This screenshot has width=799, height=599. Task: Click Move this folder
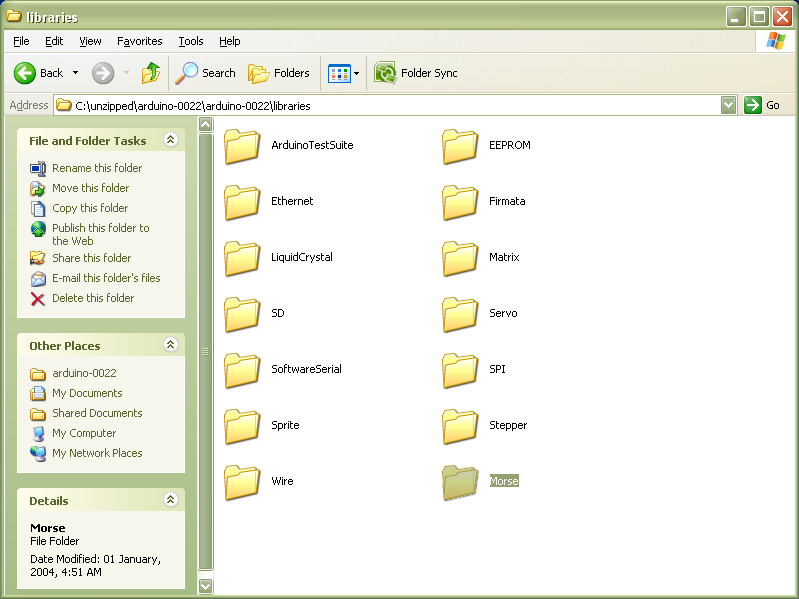pos(91,188)
